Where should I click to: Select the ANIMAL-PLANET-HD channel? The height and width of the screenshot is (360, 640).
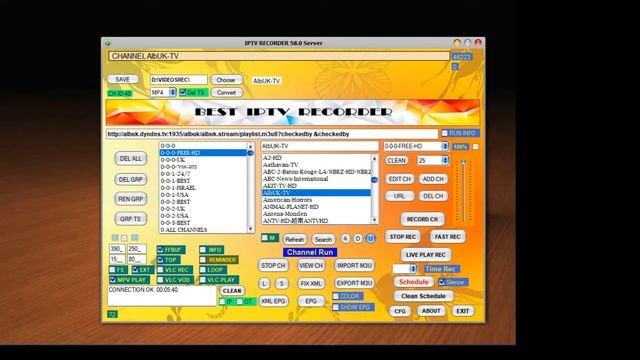(x=316, y=207)
